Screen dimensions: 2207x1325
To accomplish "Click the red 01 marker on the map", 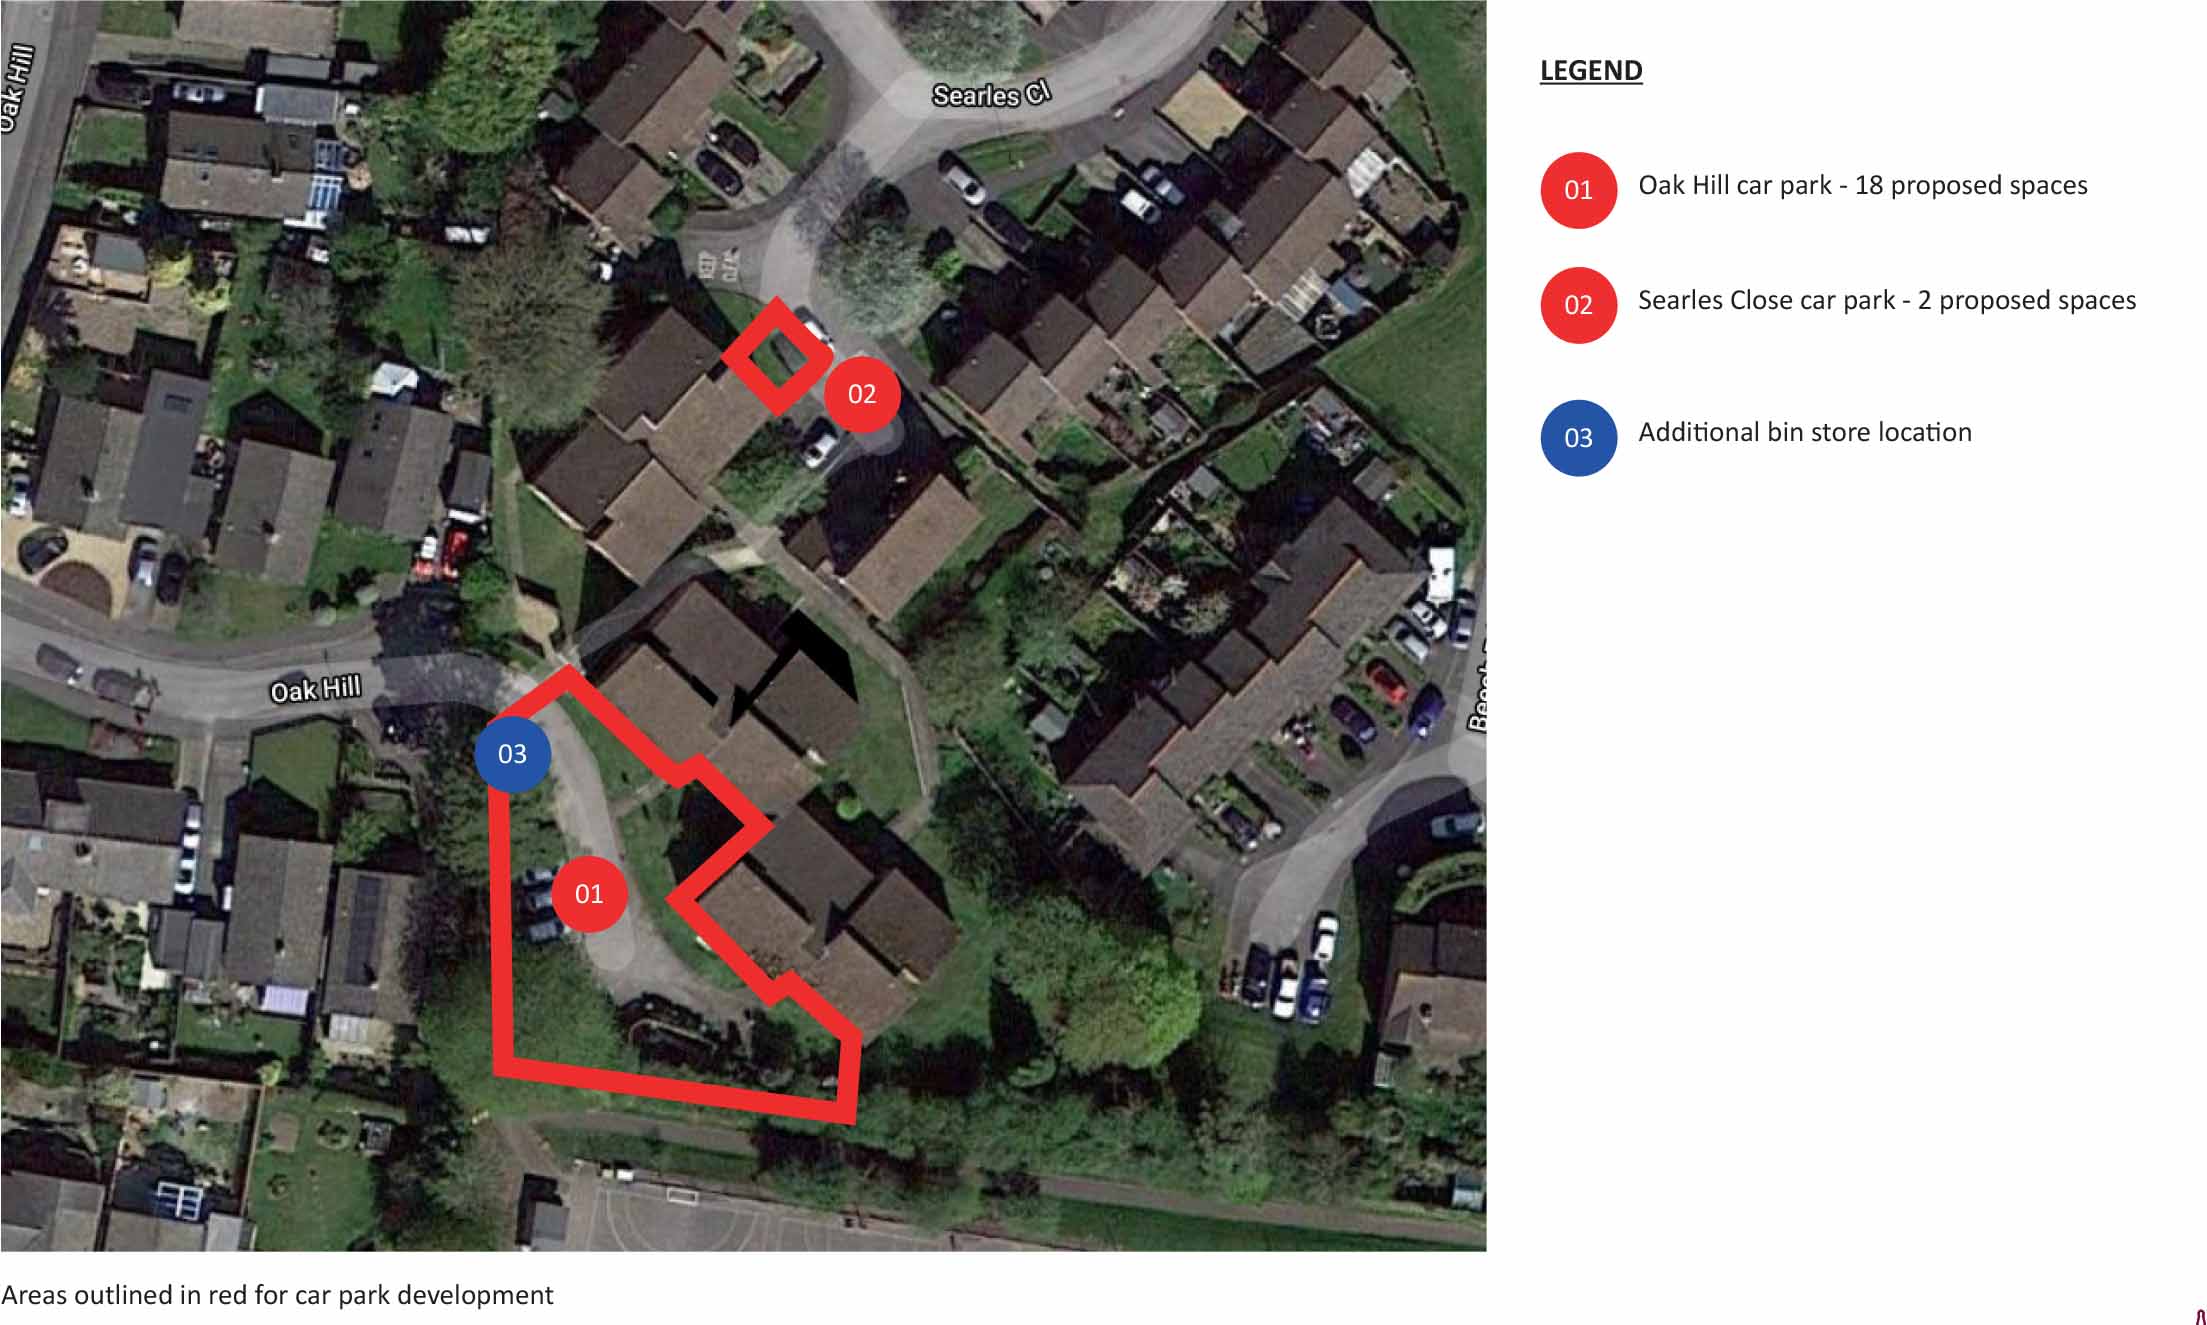I will click(x=589, y=894).
